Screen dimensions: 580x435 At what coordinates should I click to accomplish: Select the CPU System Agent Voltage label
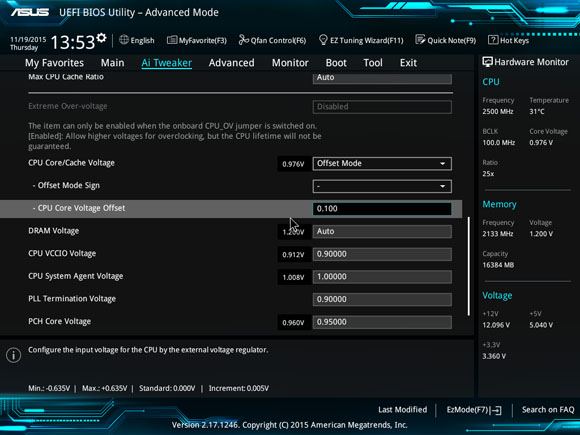(76, 276)
